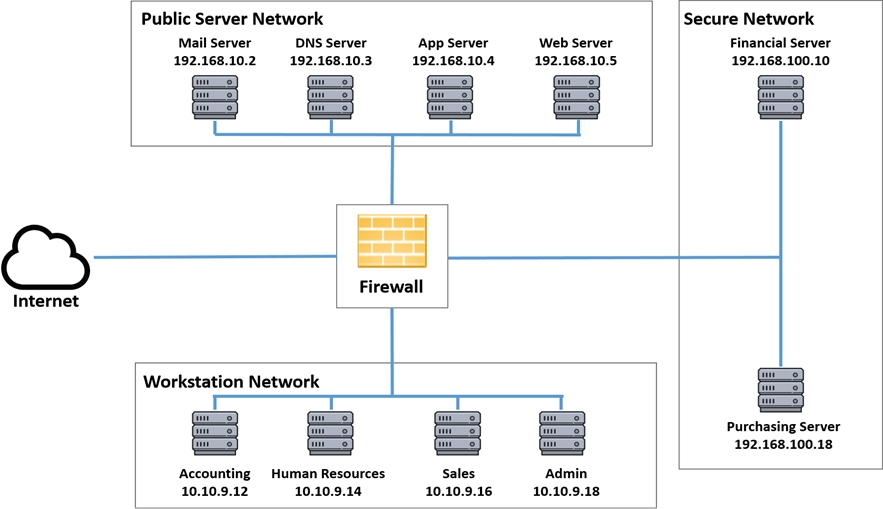Click IP address 192.168.10.2
The height and width of the screenshot is (509, 883).
[215, 60]
